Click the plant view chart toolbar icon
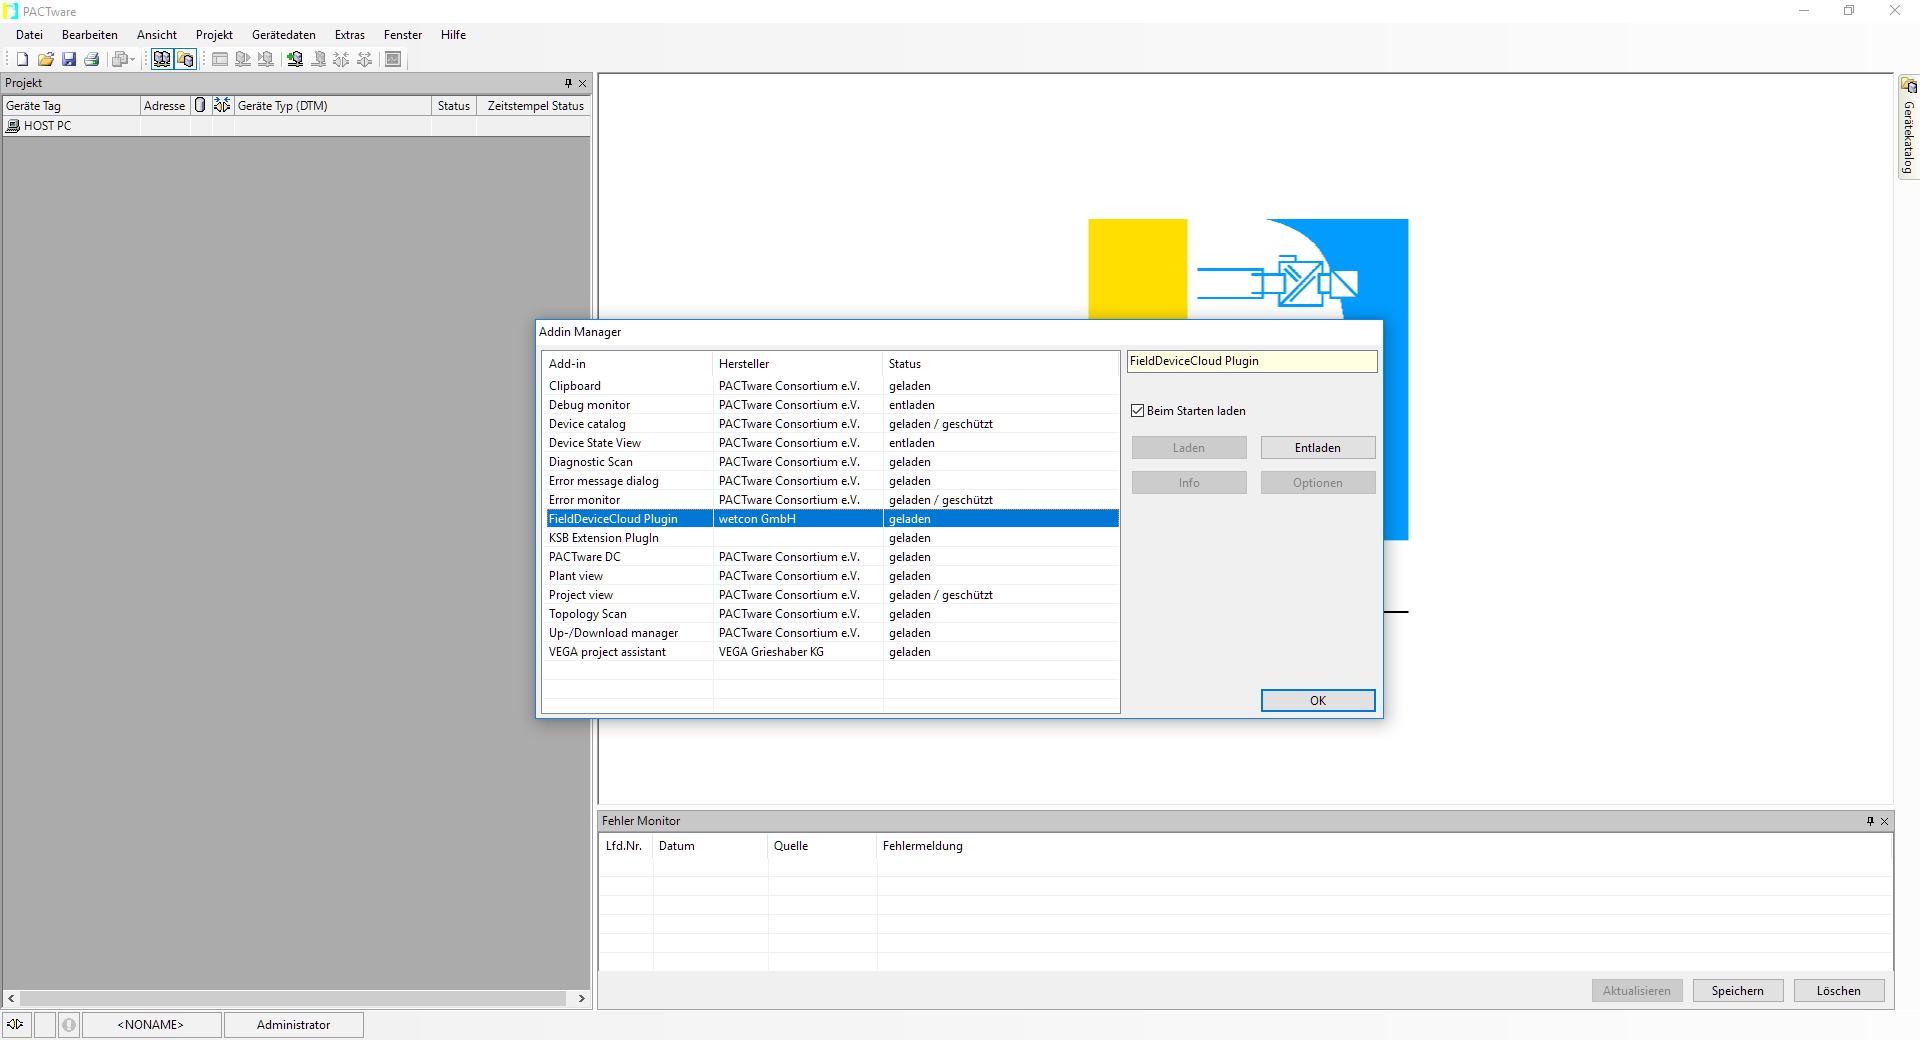The width and height of the screenshot is (1920, 1040). 393,59
